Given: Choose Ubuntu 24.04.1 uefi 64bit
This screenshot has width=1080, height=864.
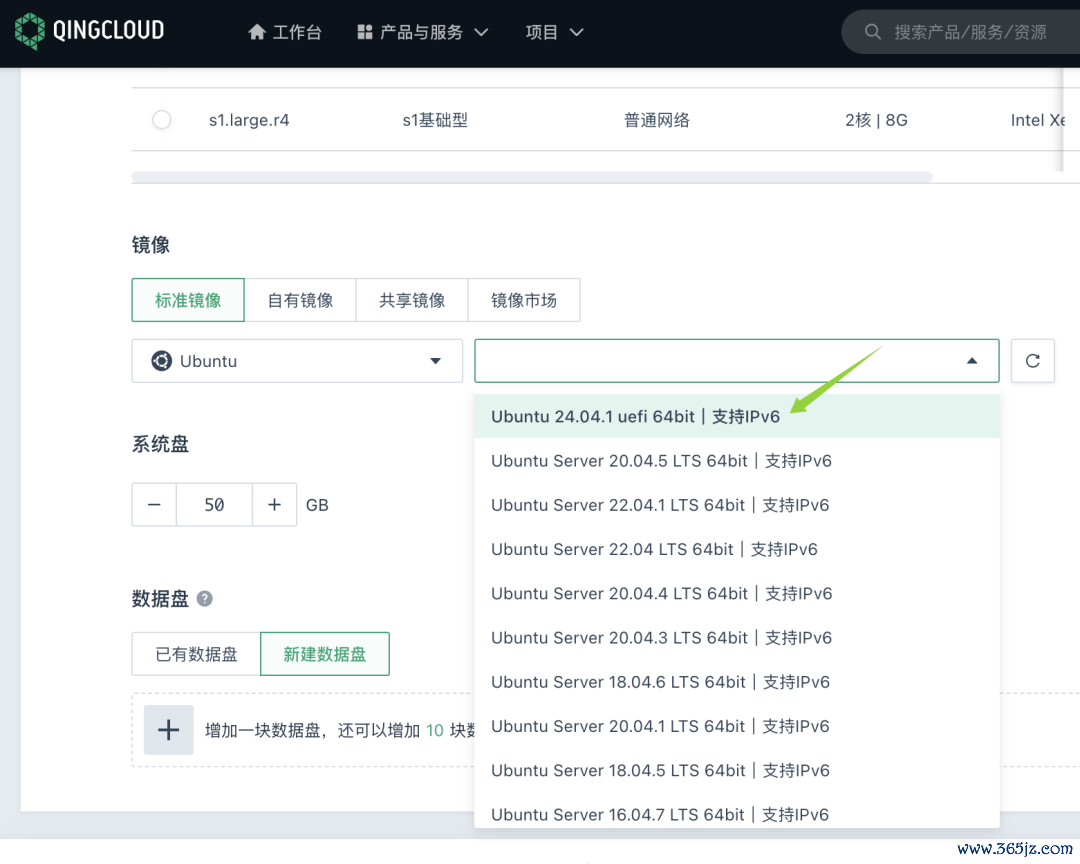Looking at the screenshot, I should 736,416.
